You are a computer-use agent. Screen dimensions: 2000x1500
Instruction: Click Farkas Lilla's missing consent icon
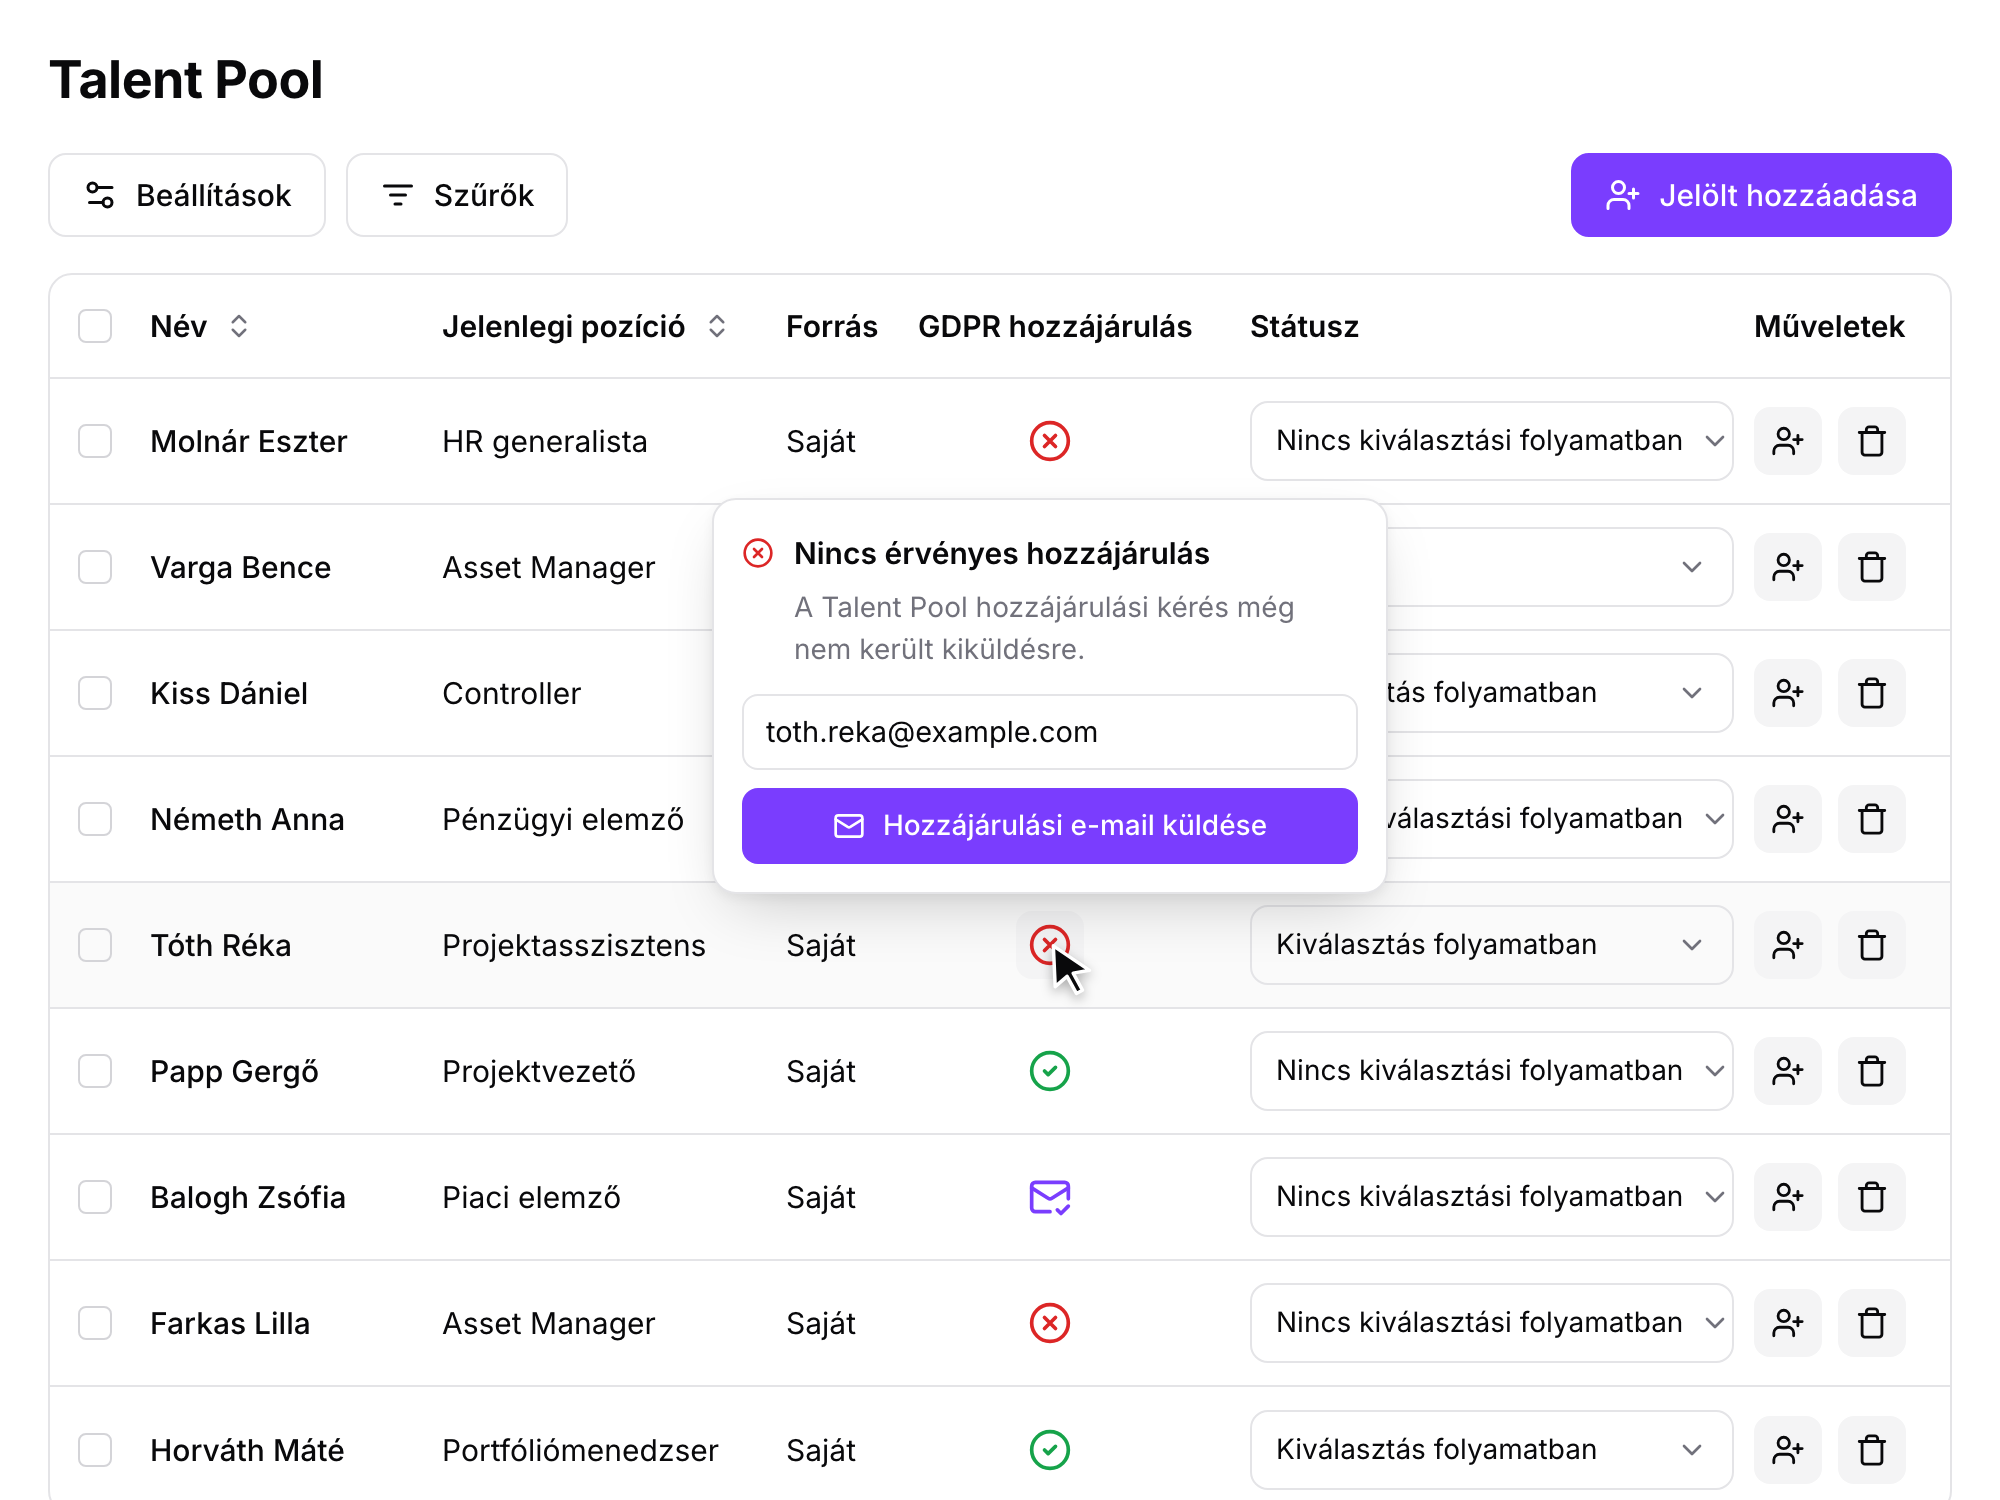pos(1049,1323)
